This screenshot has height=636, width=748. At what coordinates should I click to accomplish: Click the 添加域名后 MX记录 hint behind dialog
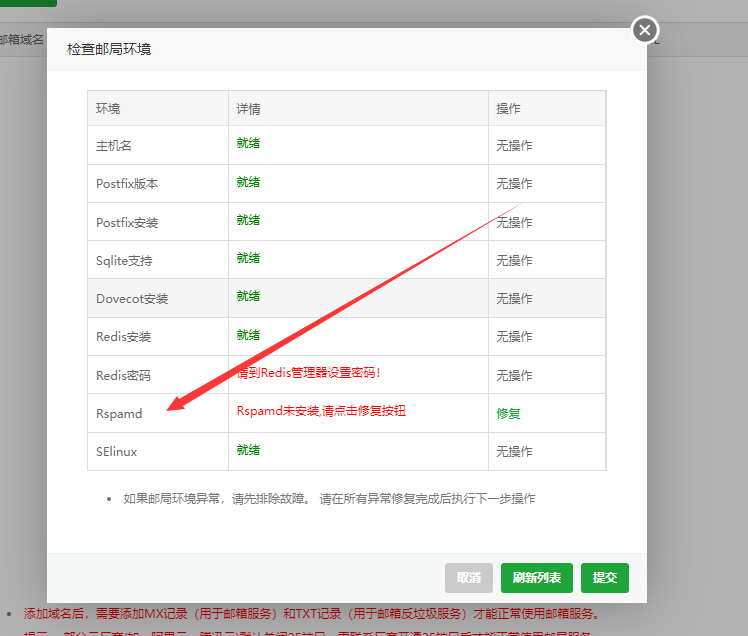tap(312, 614)
